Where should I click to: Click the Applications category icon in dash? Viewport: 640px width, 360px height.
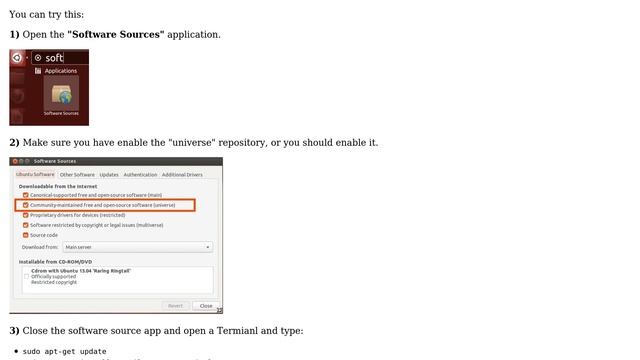(38, 71)
